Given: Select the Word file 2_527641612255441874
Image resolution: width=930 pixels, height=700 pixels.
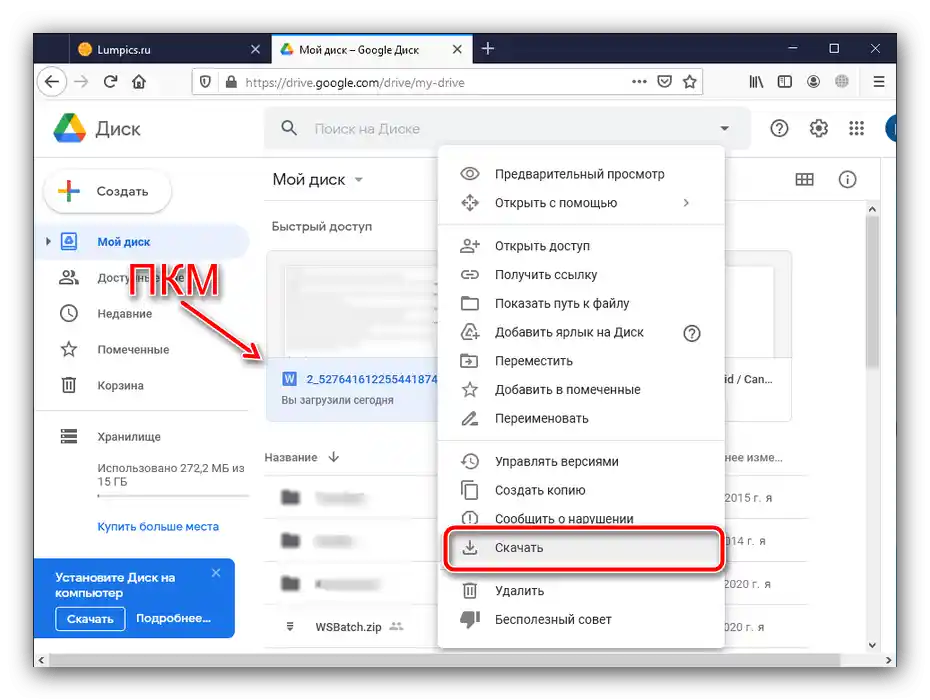Looking at the screenshot, I should coord(353,389).
